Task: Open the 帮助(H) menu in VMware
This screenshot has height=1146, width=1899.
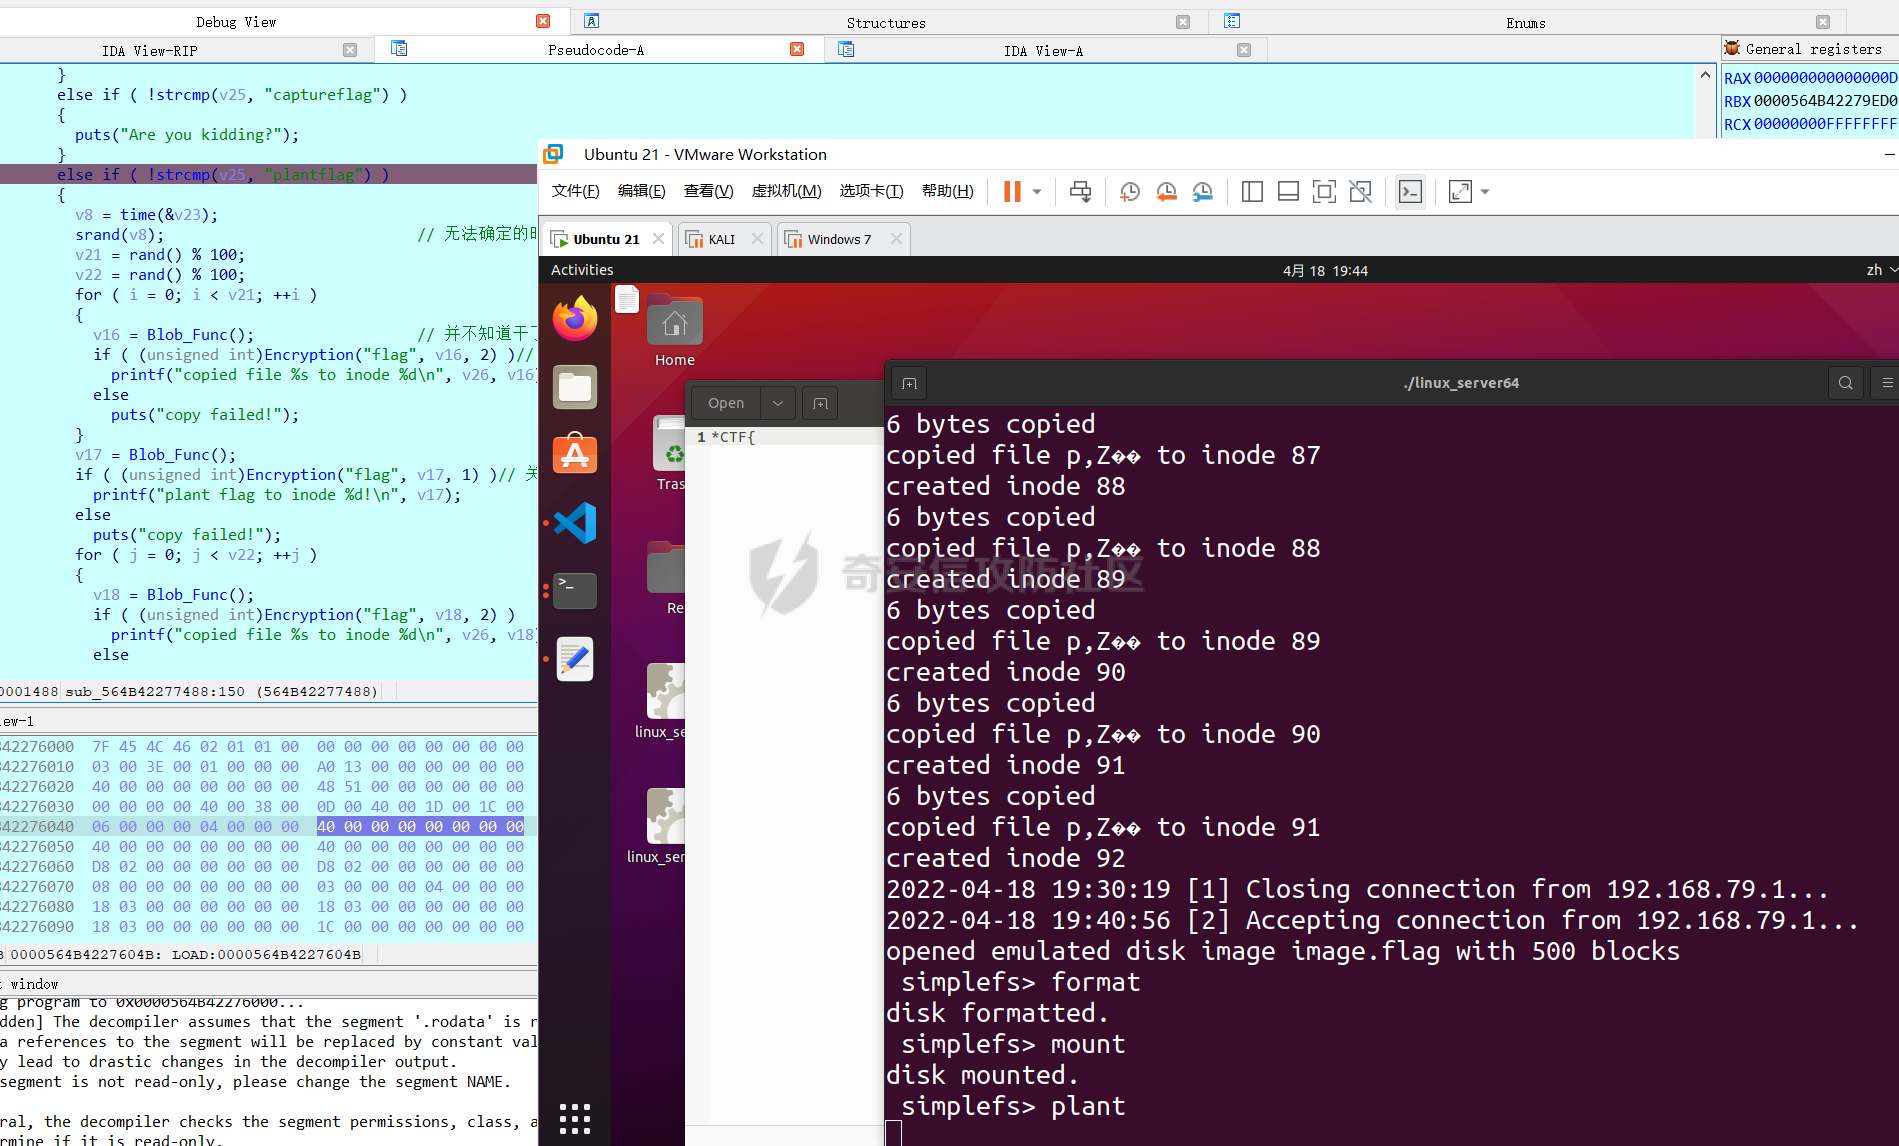Action: (x=947, y=191)
